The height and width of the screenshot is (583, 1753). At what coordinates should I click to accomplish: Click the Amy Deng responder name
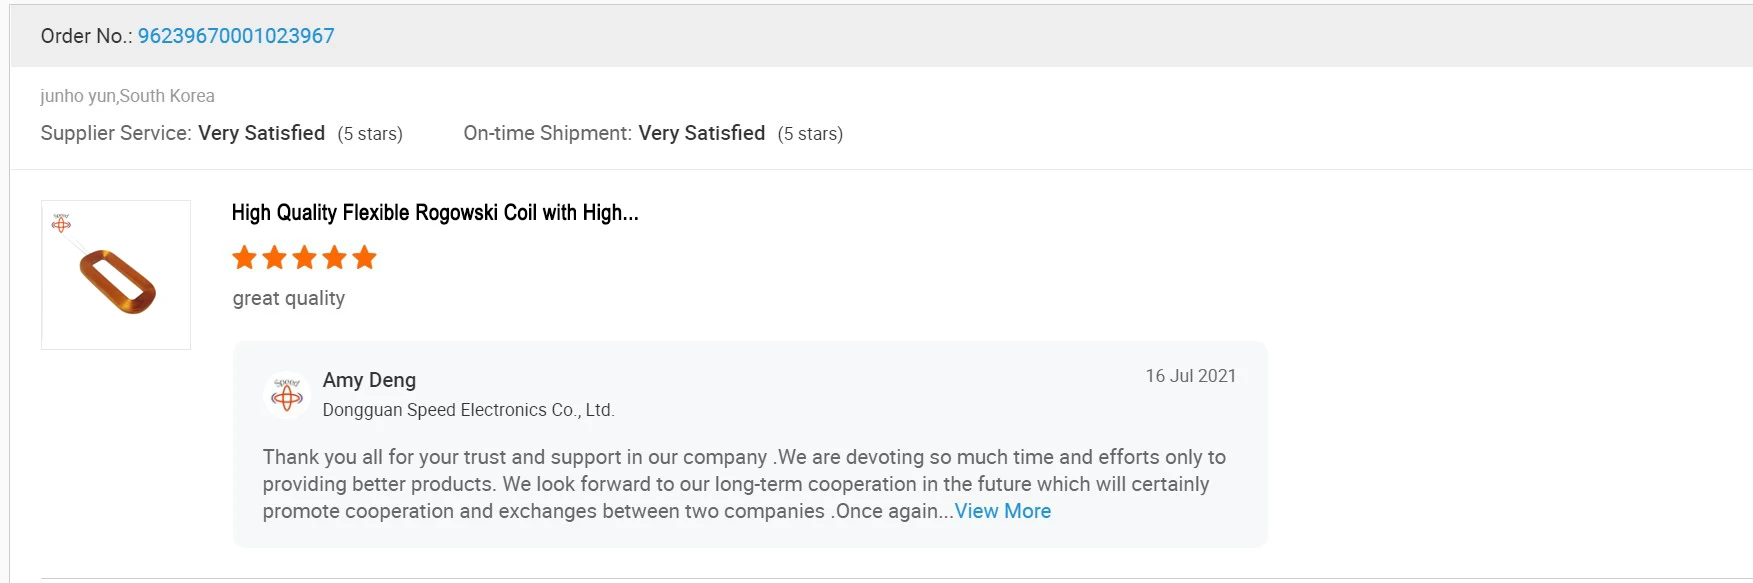pyautogui.click(x=369, y=380)
